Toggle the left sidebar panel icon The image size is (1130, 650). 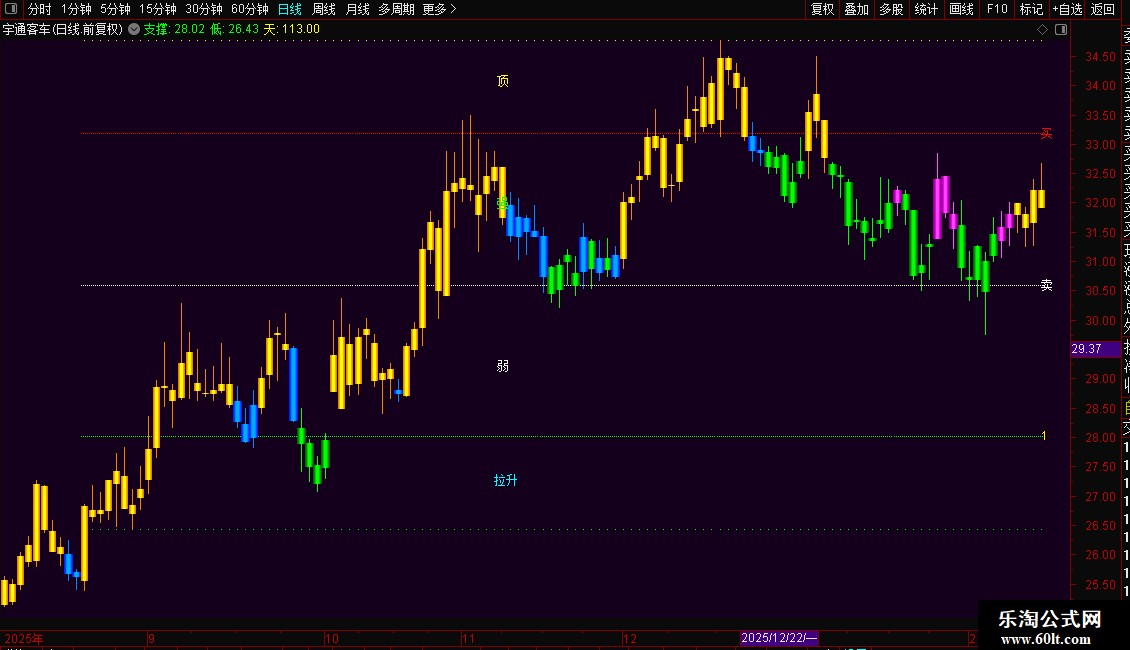11,9
